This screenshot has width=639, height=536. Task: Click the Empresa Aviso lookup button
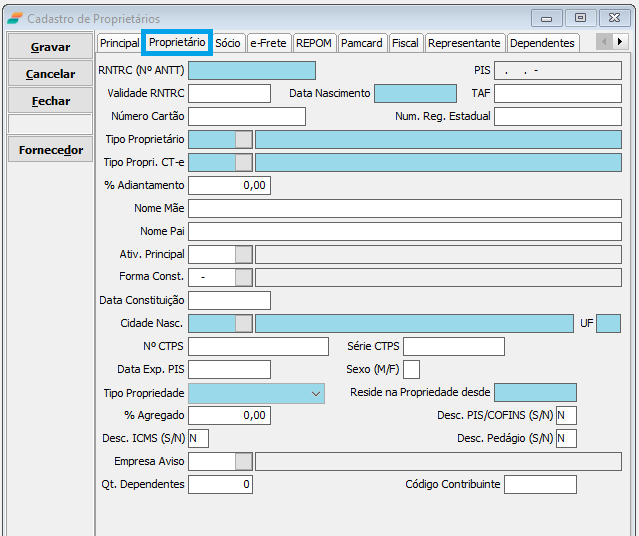pos(243,461)
